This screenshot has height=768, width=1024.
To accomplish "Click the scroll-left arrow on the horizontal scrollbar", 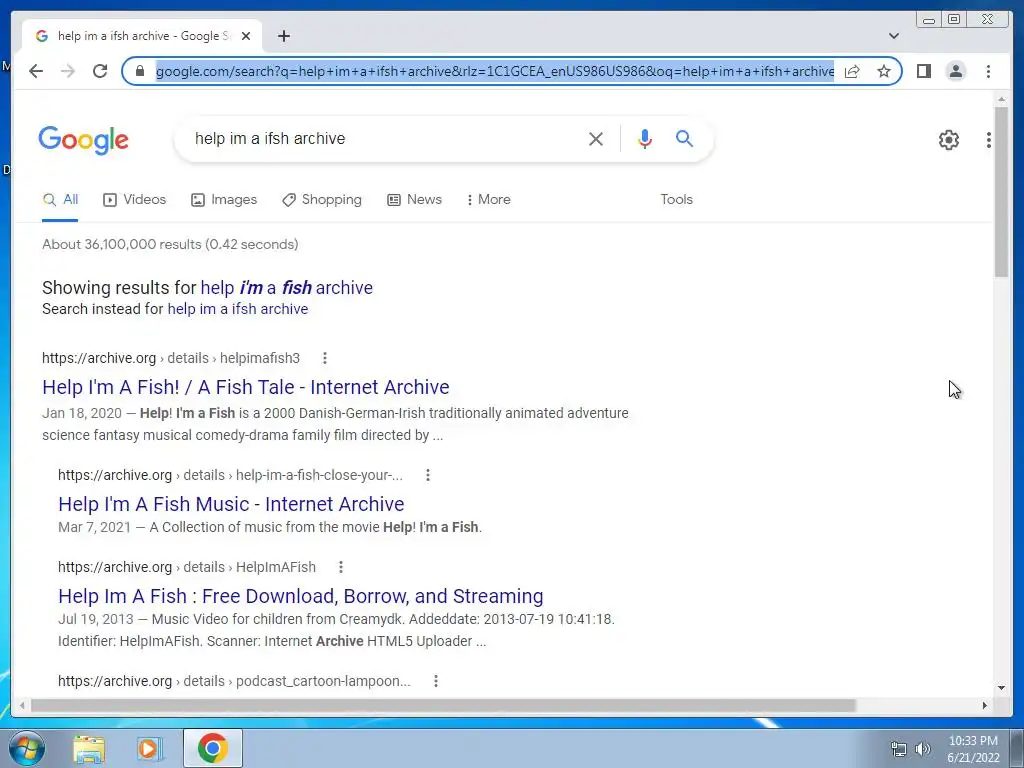I will pos(22,705).
